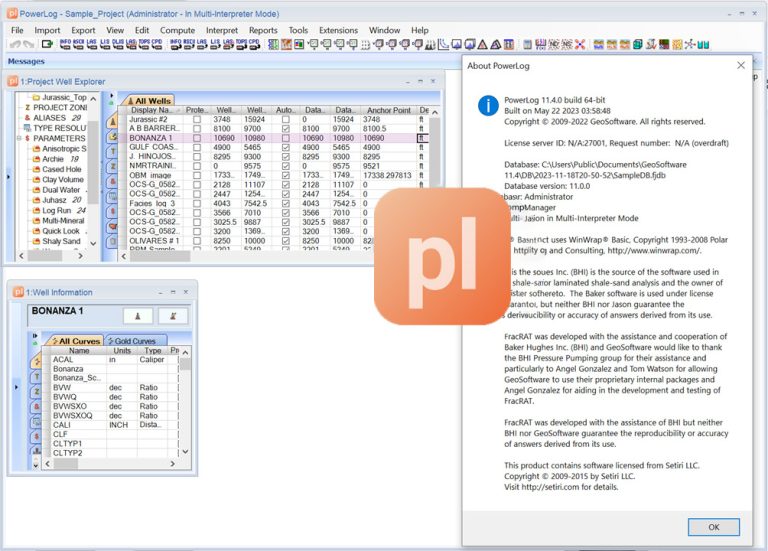Expand the Well Information left-edge arrow

[16, 387]
